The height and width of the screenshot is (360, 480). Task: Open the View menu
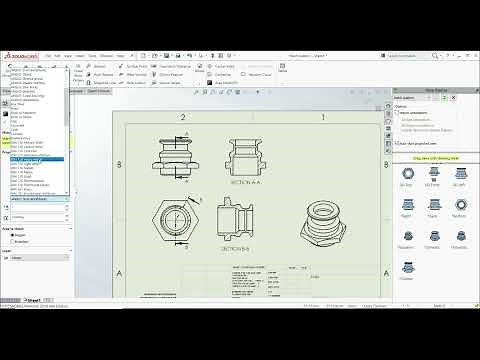tap(68, 56)
